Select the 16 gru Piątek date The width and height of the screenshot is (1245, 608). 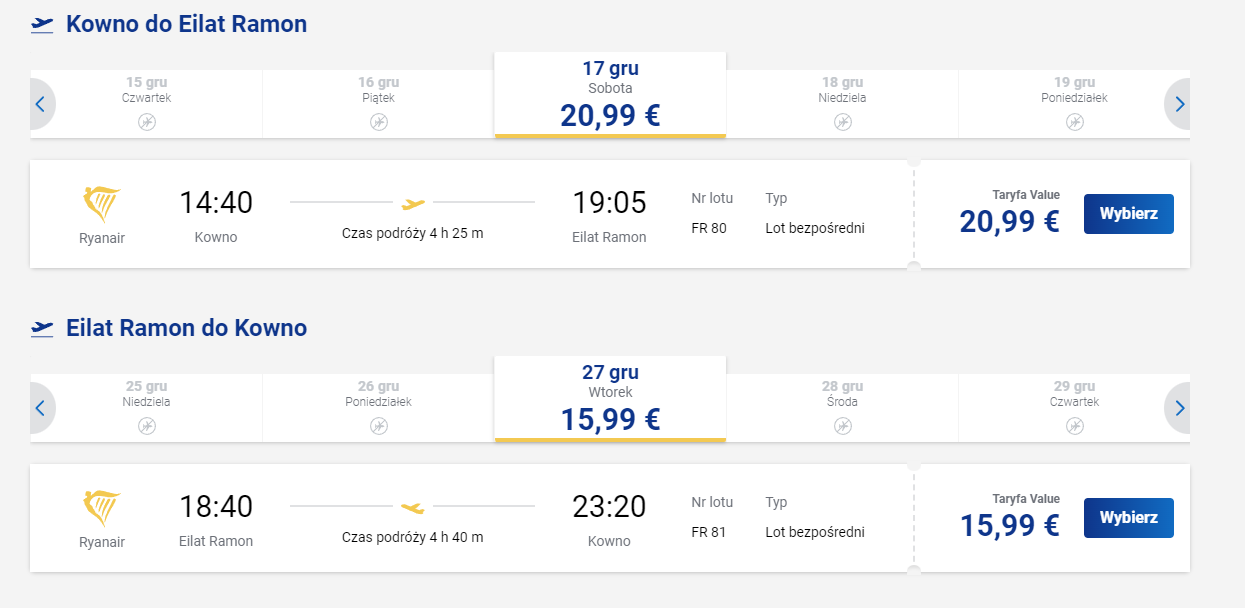(378, 104)
